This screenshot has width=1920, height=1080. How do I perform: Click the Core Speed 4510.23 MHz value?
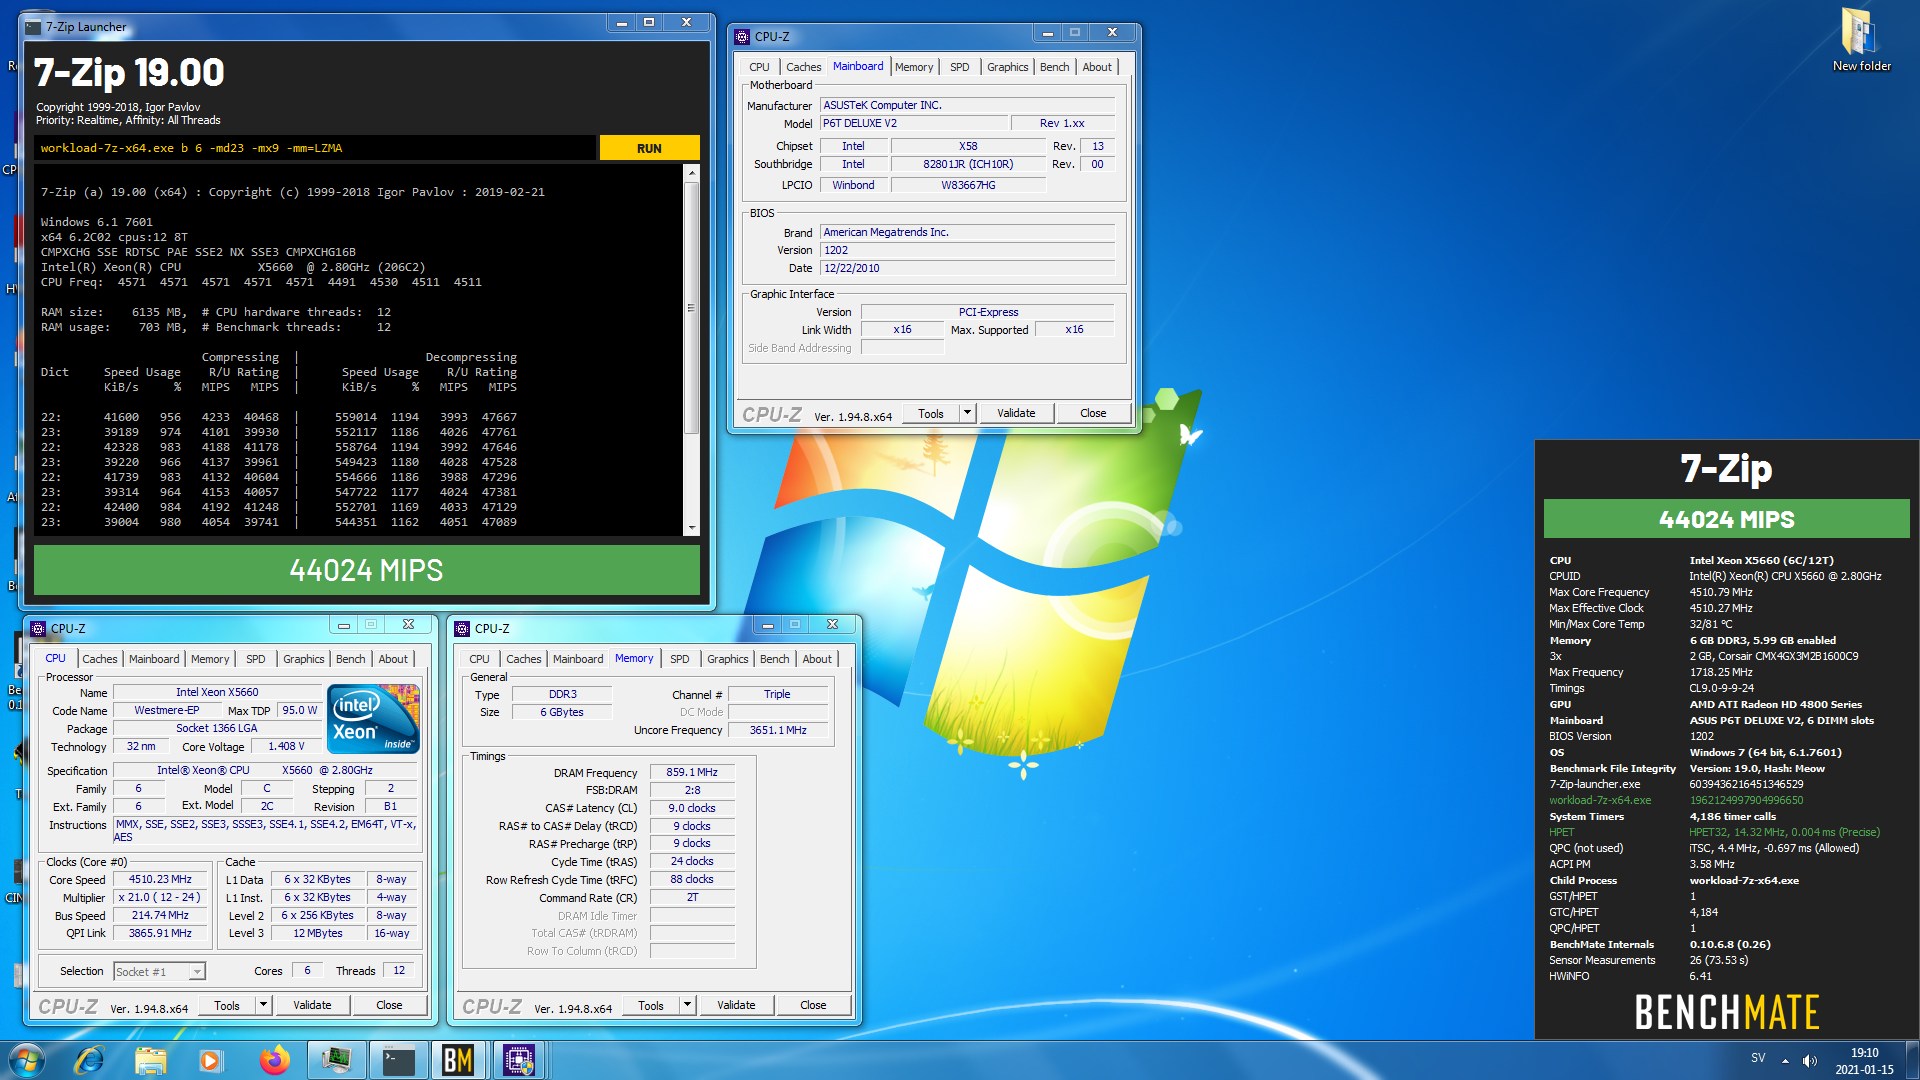(160, 880)
